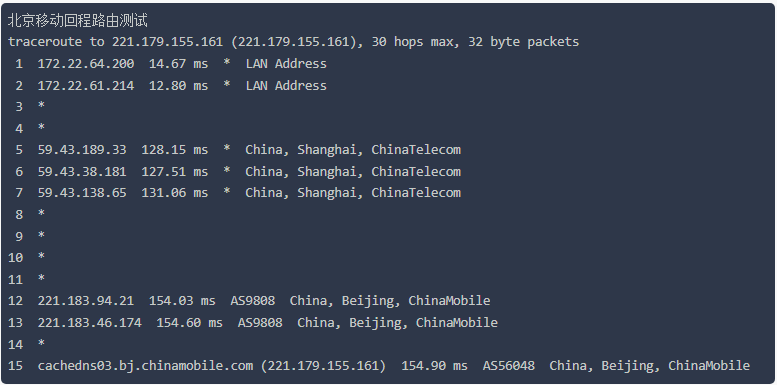Click the 154.60 ms latency value

coord(190,323)
